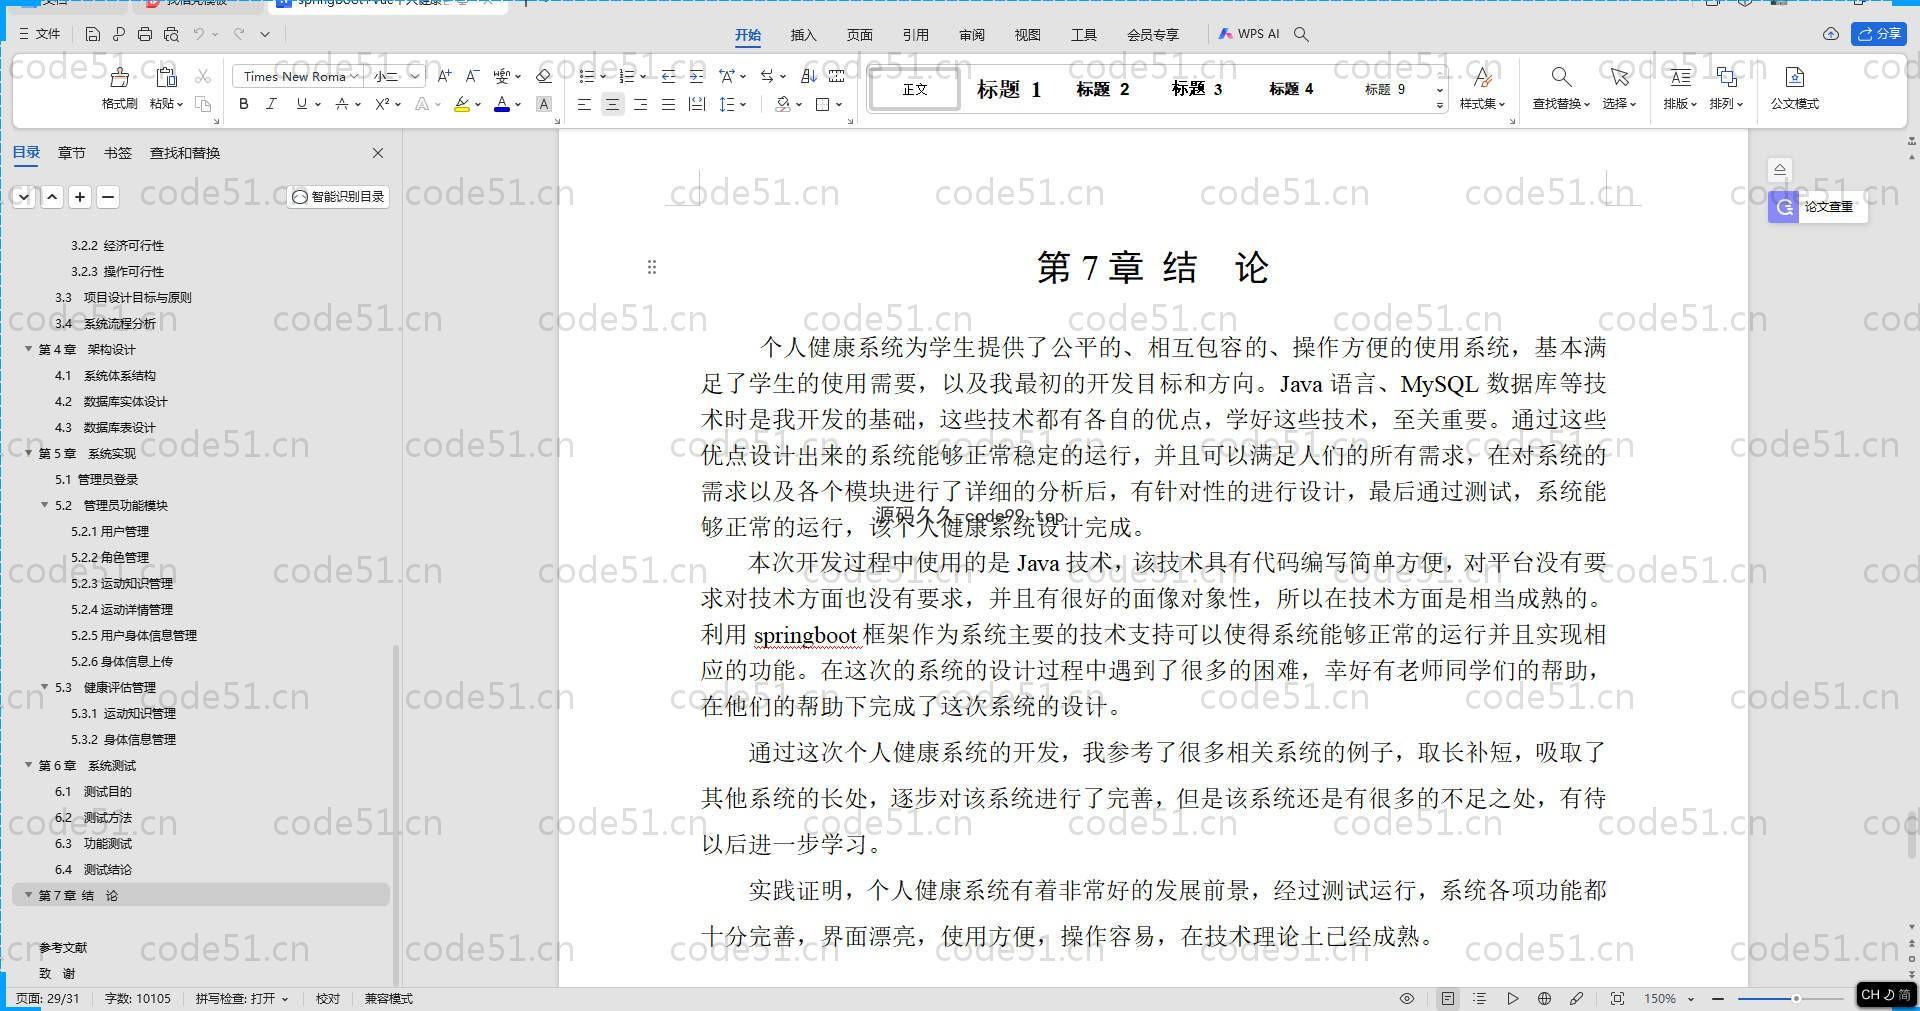Switch to web layout globe icon
Viewport: 1920px width, 1011px height.
1544,998
